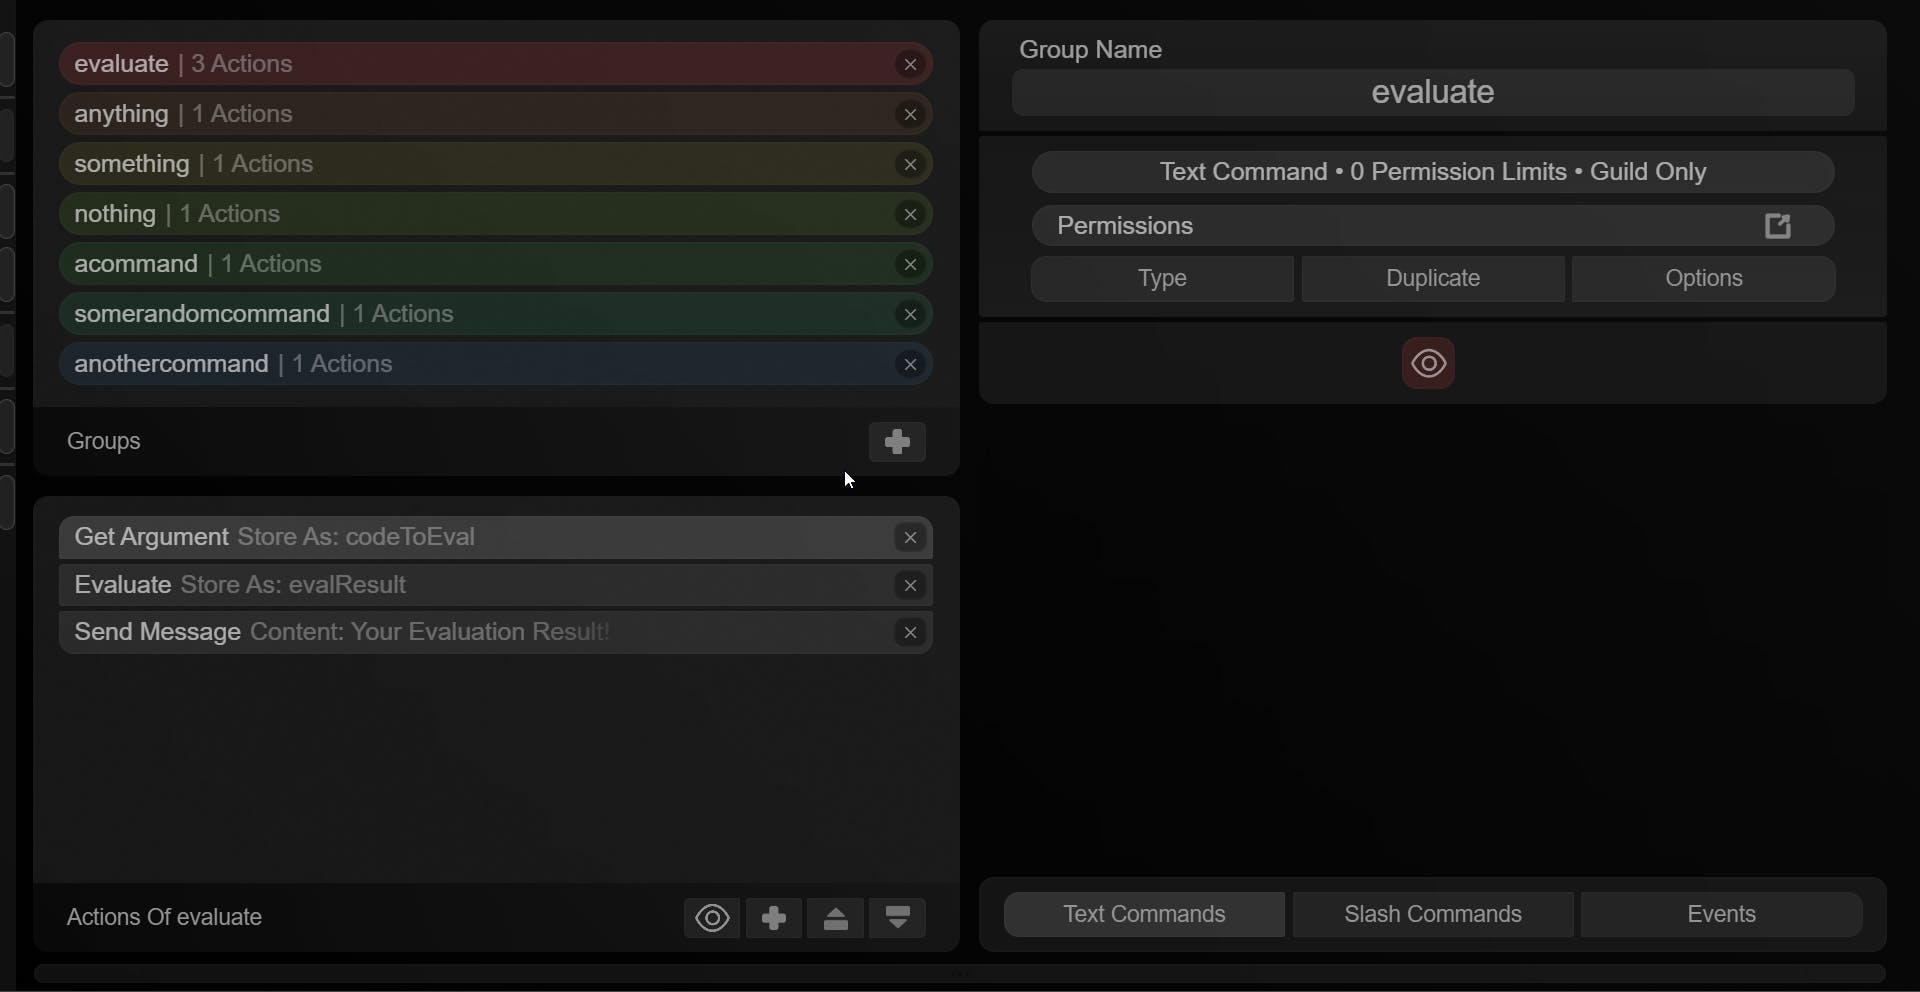The width and height of the screenshot is (1920, 992).
Task: Select the nothing command group
Action: pos(495,214)
